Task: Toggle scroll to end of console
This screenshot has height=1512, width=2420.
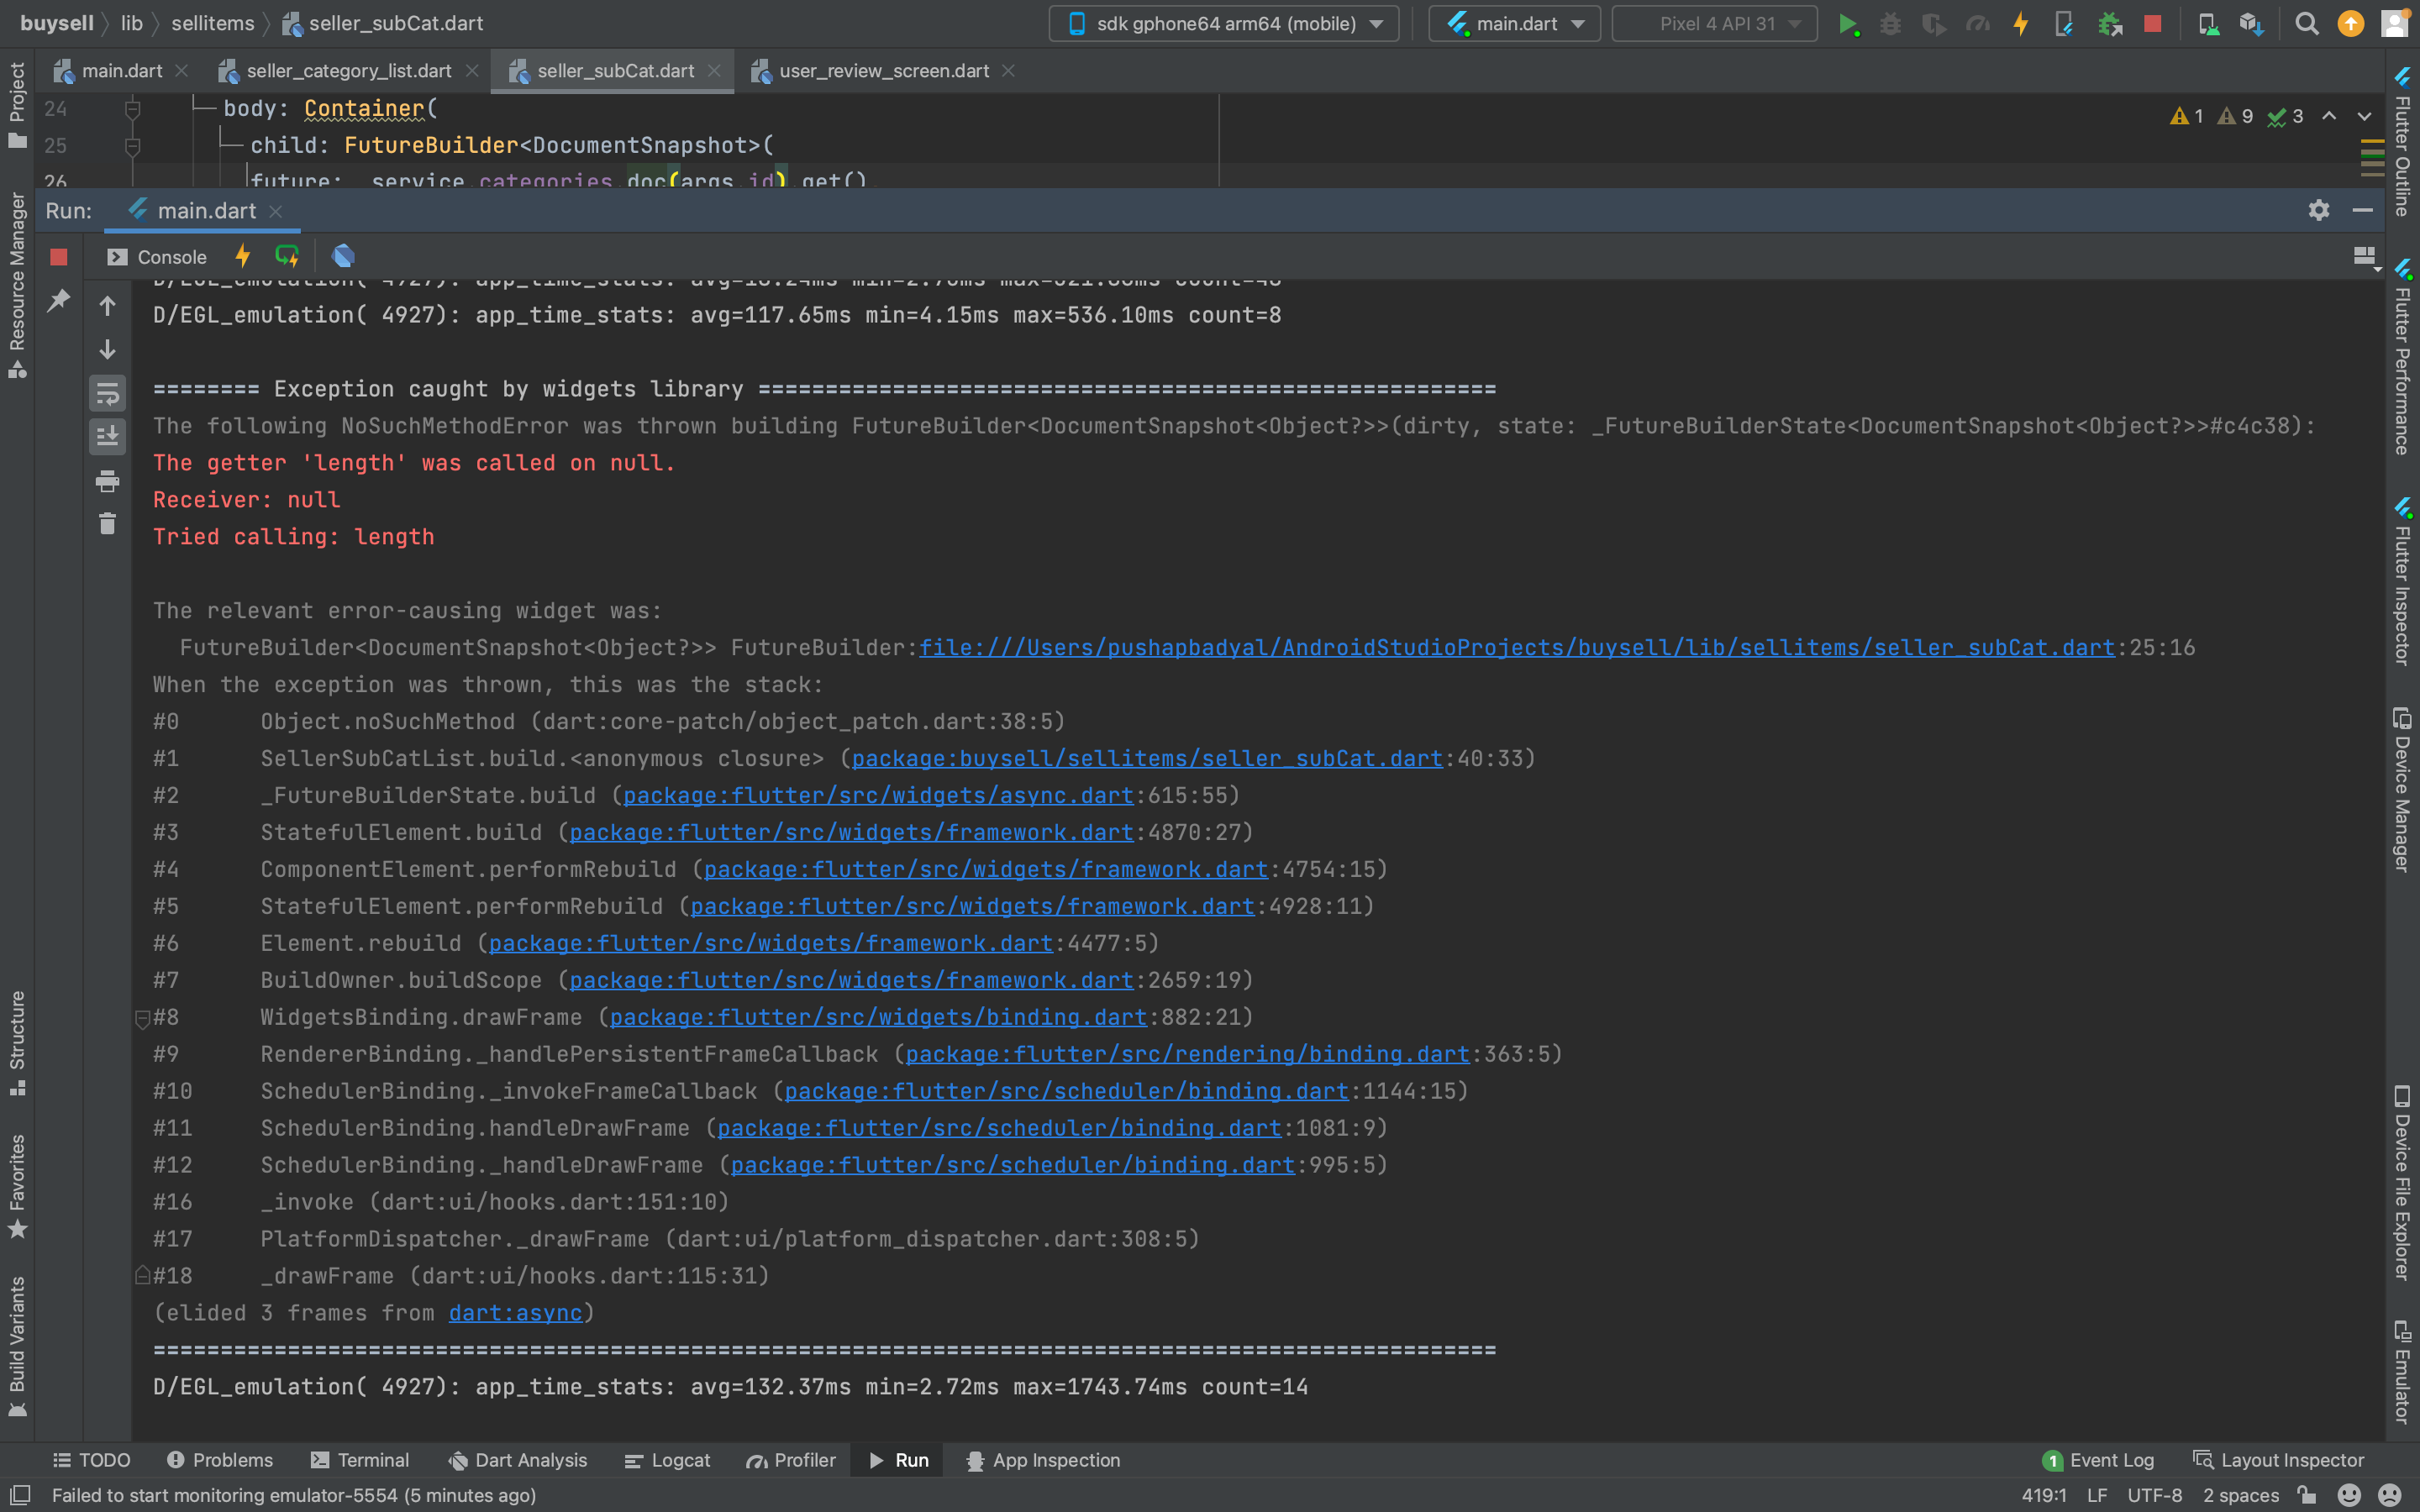Action: tap(107, 436)
